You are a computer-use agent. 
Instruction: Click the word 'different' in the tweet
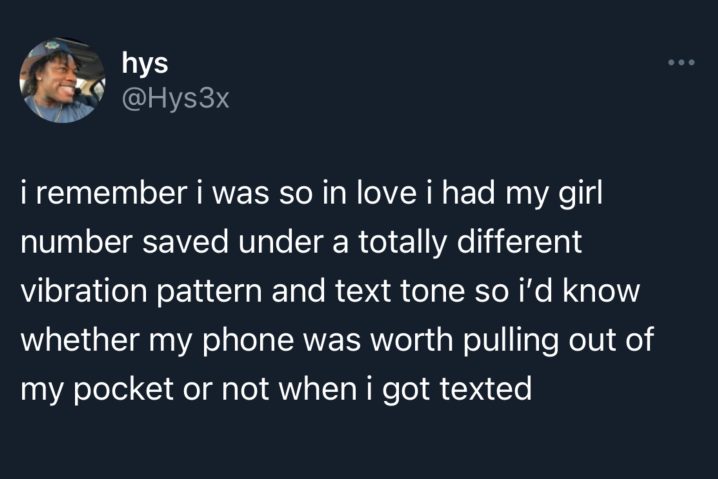(x=519, y=241)
